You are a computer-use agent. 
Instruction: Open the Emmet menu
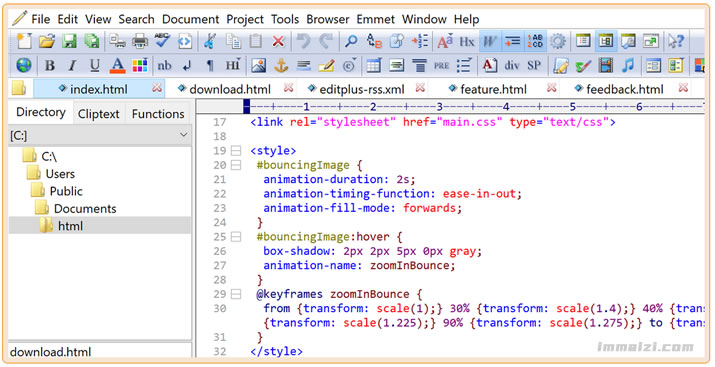[x=375, y=19]
